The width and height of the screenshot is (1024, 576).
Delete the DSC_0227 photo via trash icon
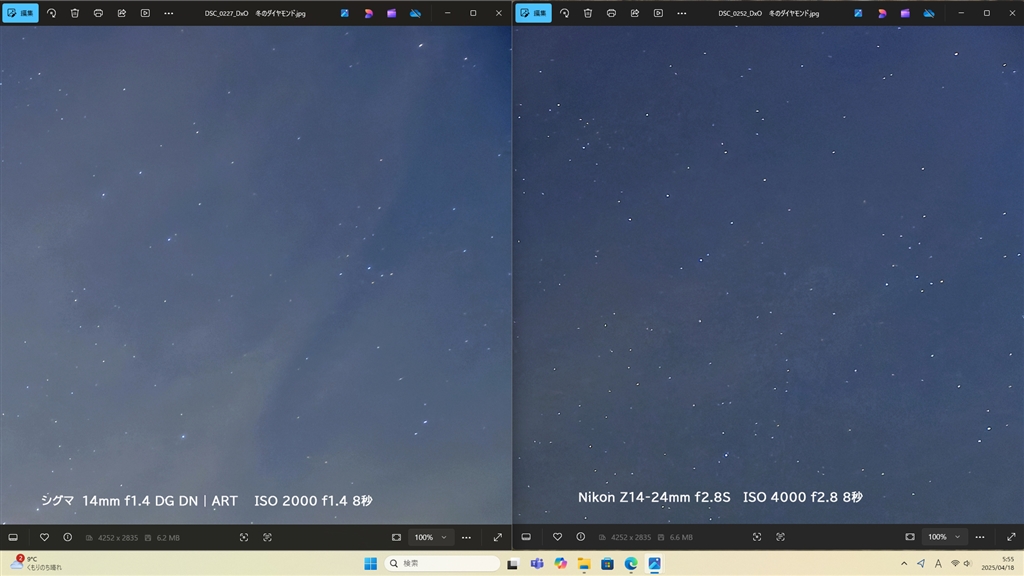[75, 13]
